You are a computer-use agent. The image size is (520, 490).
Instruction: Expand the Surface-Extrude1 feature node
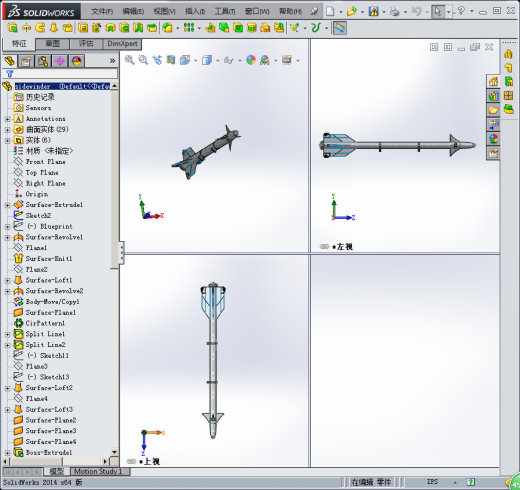click(x=7, y=205)
